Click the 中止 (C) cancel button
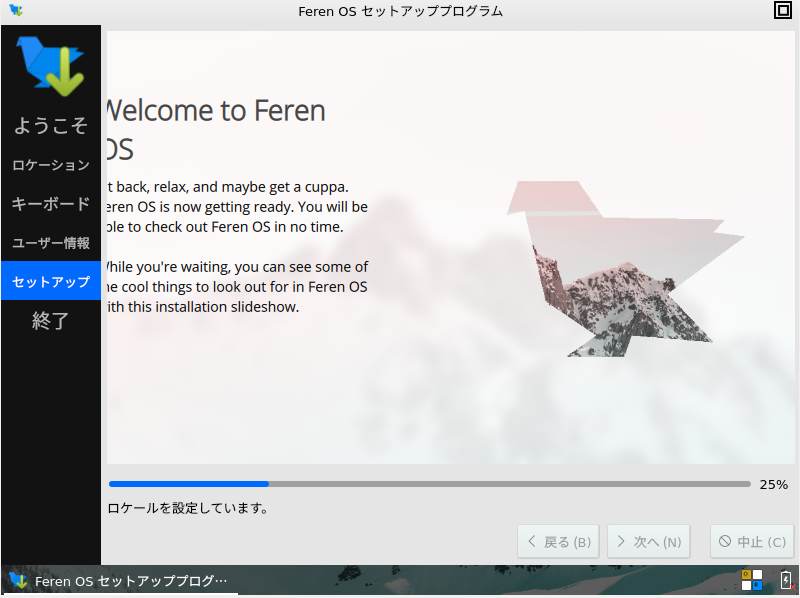 coord(752,541)
